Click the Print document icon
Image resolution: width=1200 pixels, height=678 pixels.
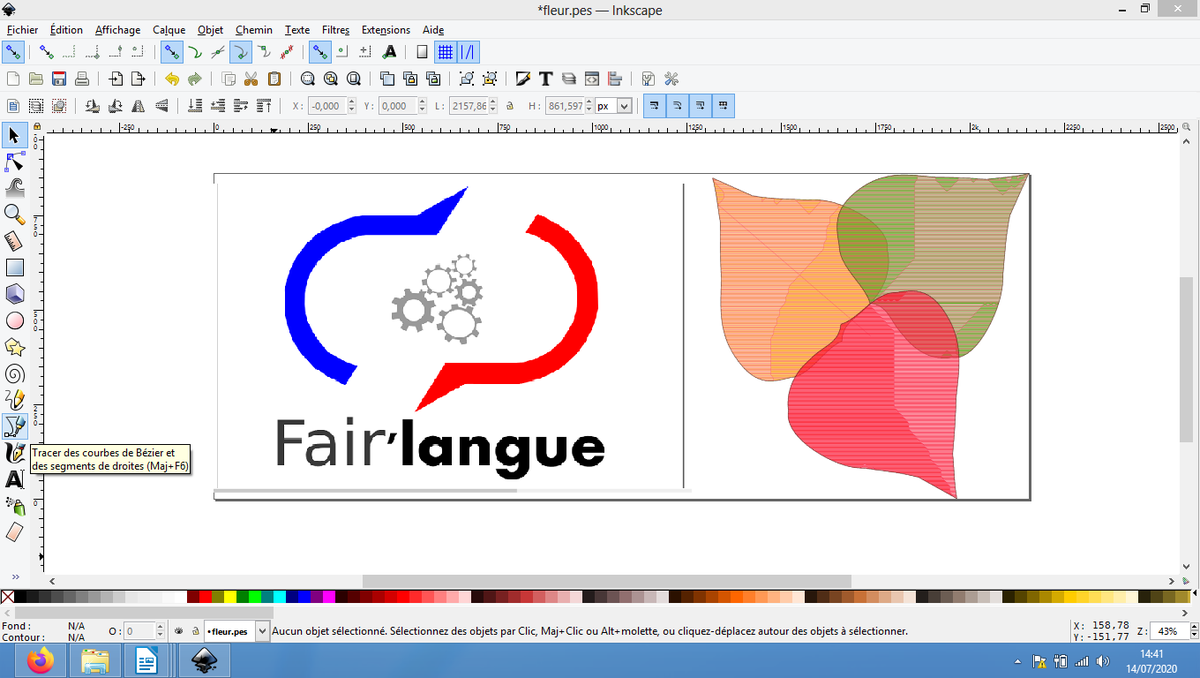point(82,79)
